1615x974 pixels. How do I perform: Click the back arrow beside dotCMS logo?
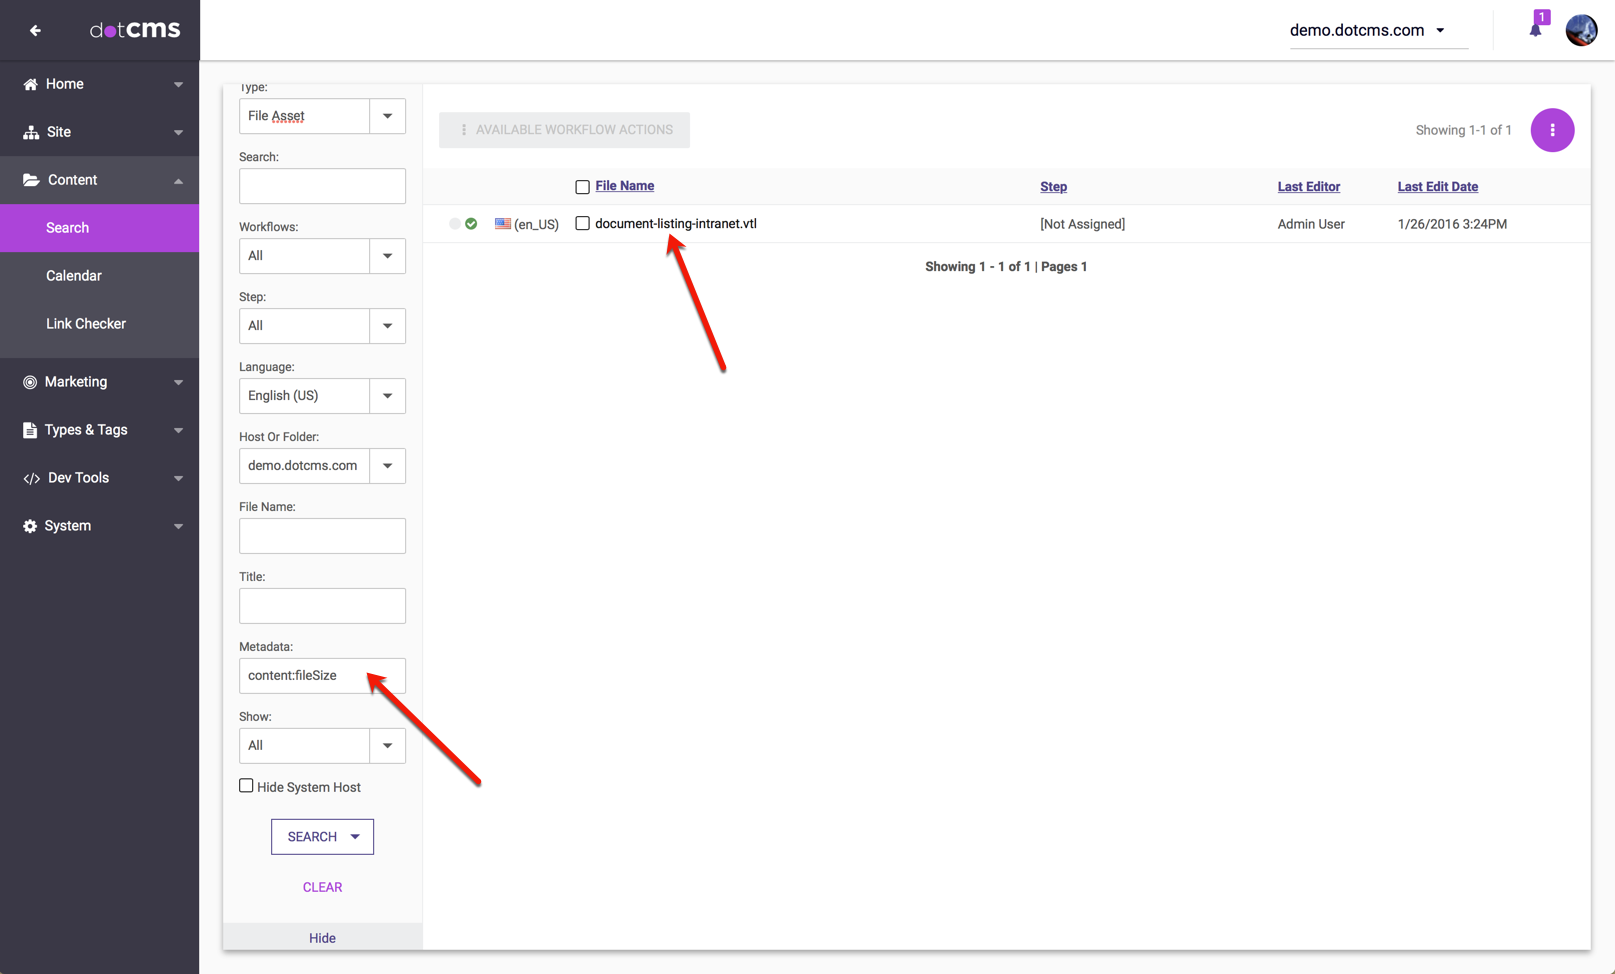click(35, 30)
